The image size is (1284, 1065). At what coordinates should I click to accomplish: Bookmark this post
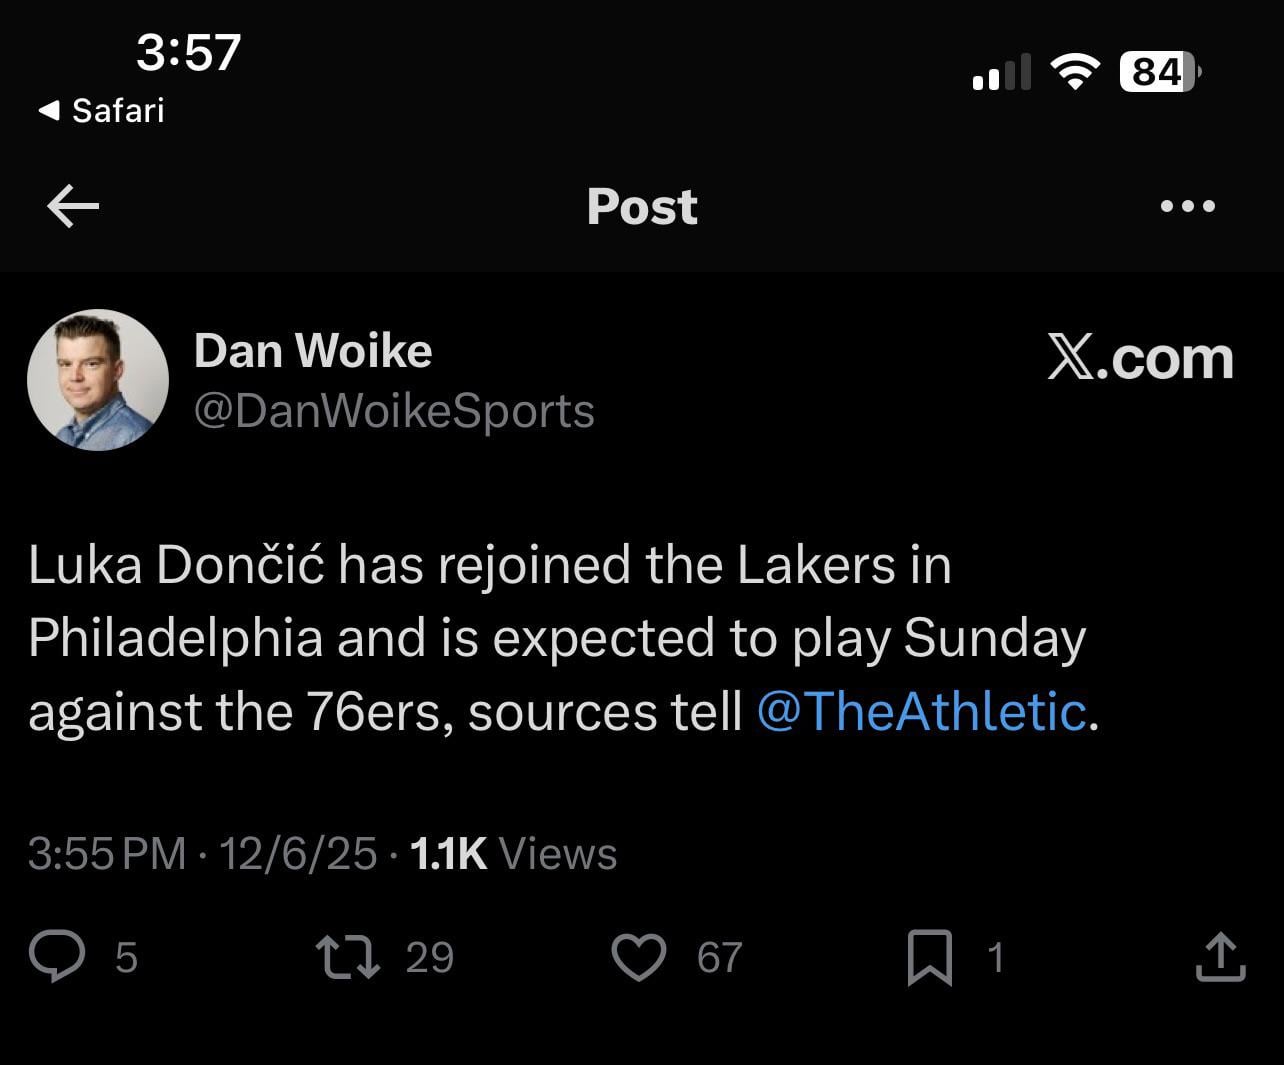pos(929,957)
